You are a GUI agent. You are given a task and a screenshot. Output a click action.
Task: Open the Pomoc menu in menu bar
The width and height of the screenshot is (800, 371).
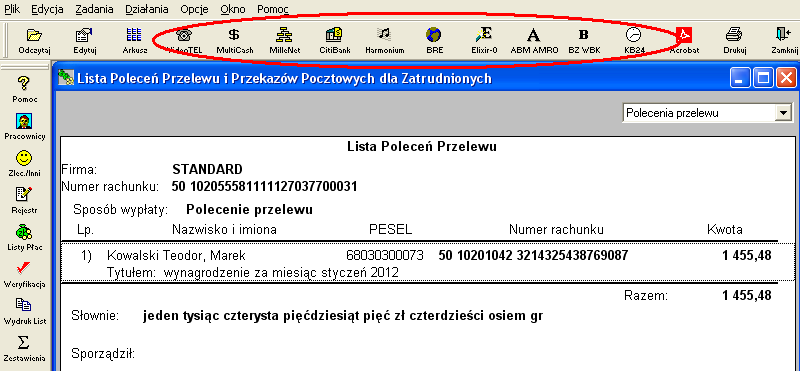click(x=272, y=9)
